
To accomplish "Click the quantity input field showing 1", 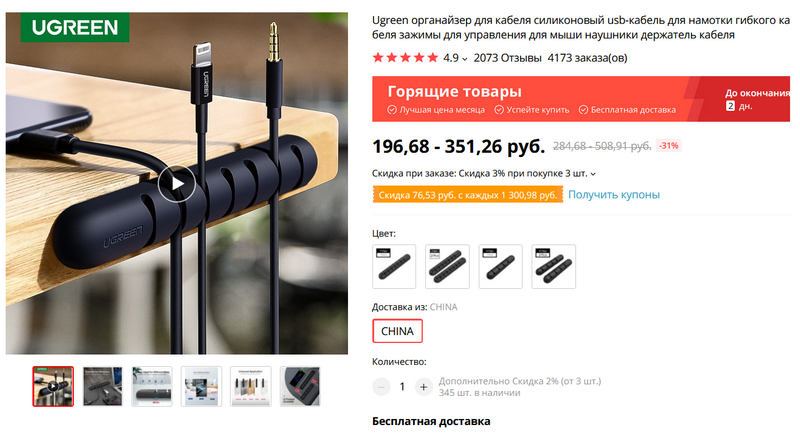I will 402,387.
